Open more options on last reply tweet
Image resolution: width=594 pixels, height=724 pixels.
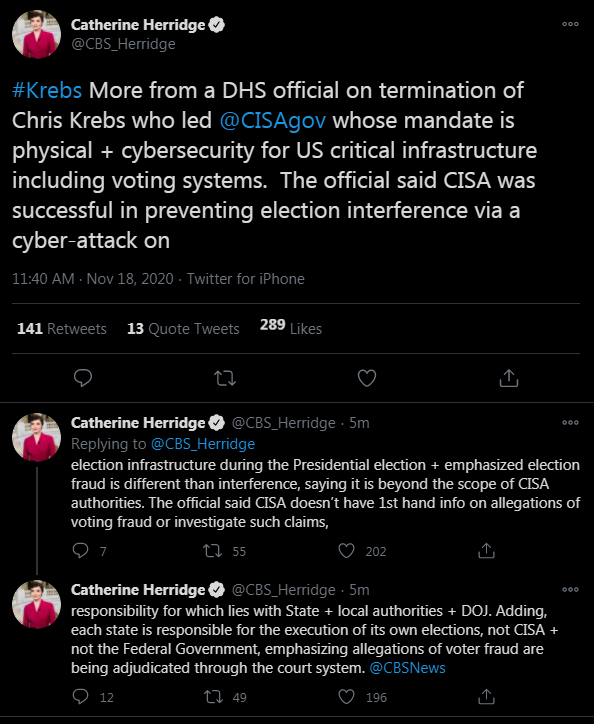tap(570, 590)
